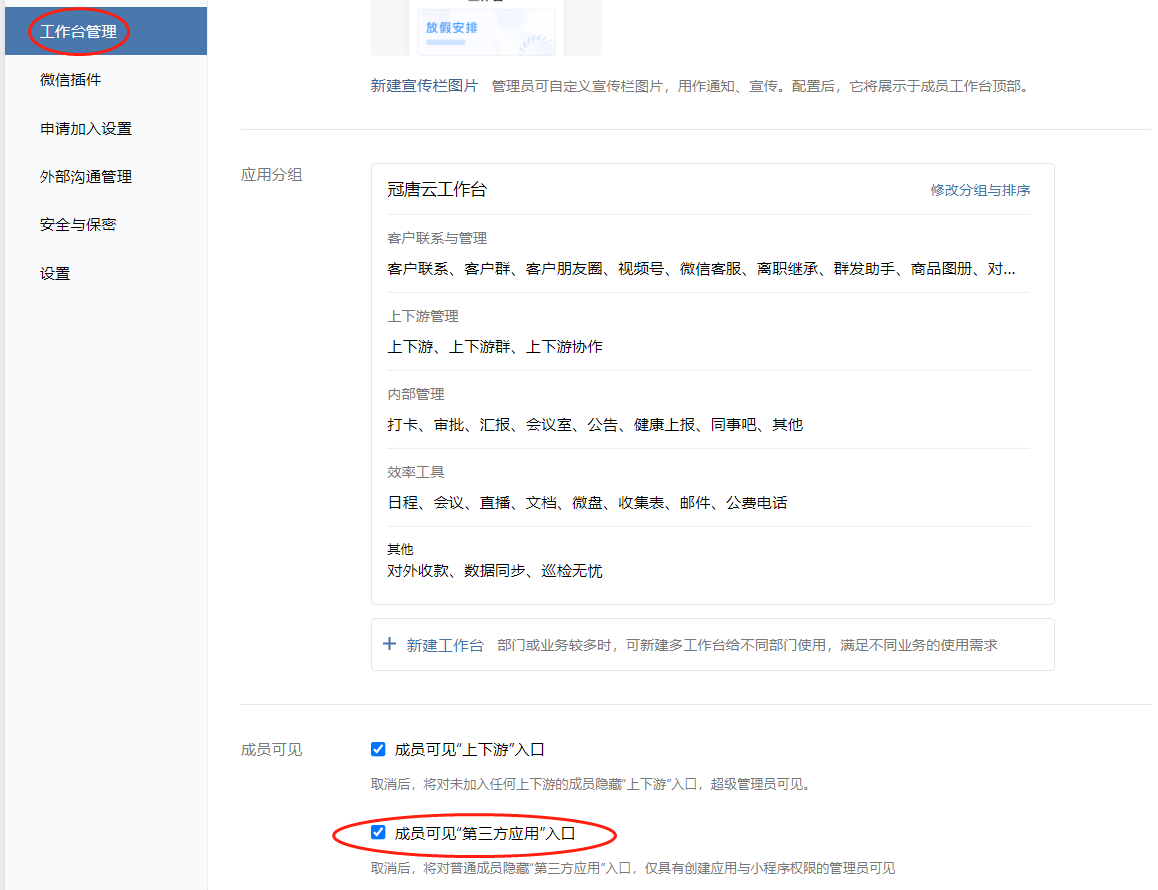Click the 内部管理 group heading
This screenshot has width=1158, height=890.
point(415,394)
